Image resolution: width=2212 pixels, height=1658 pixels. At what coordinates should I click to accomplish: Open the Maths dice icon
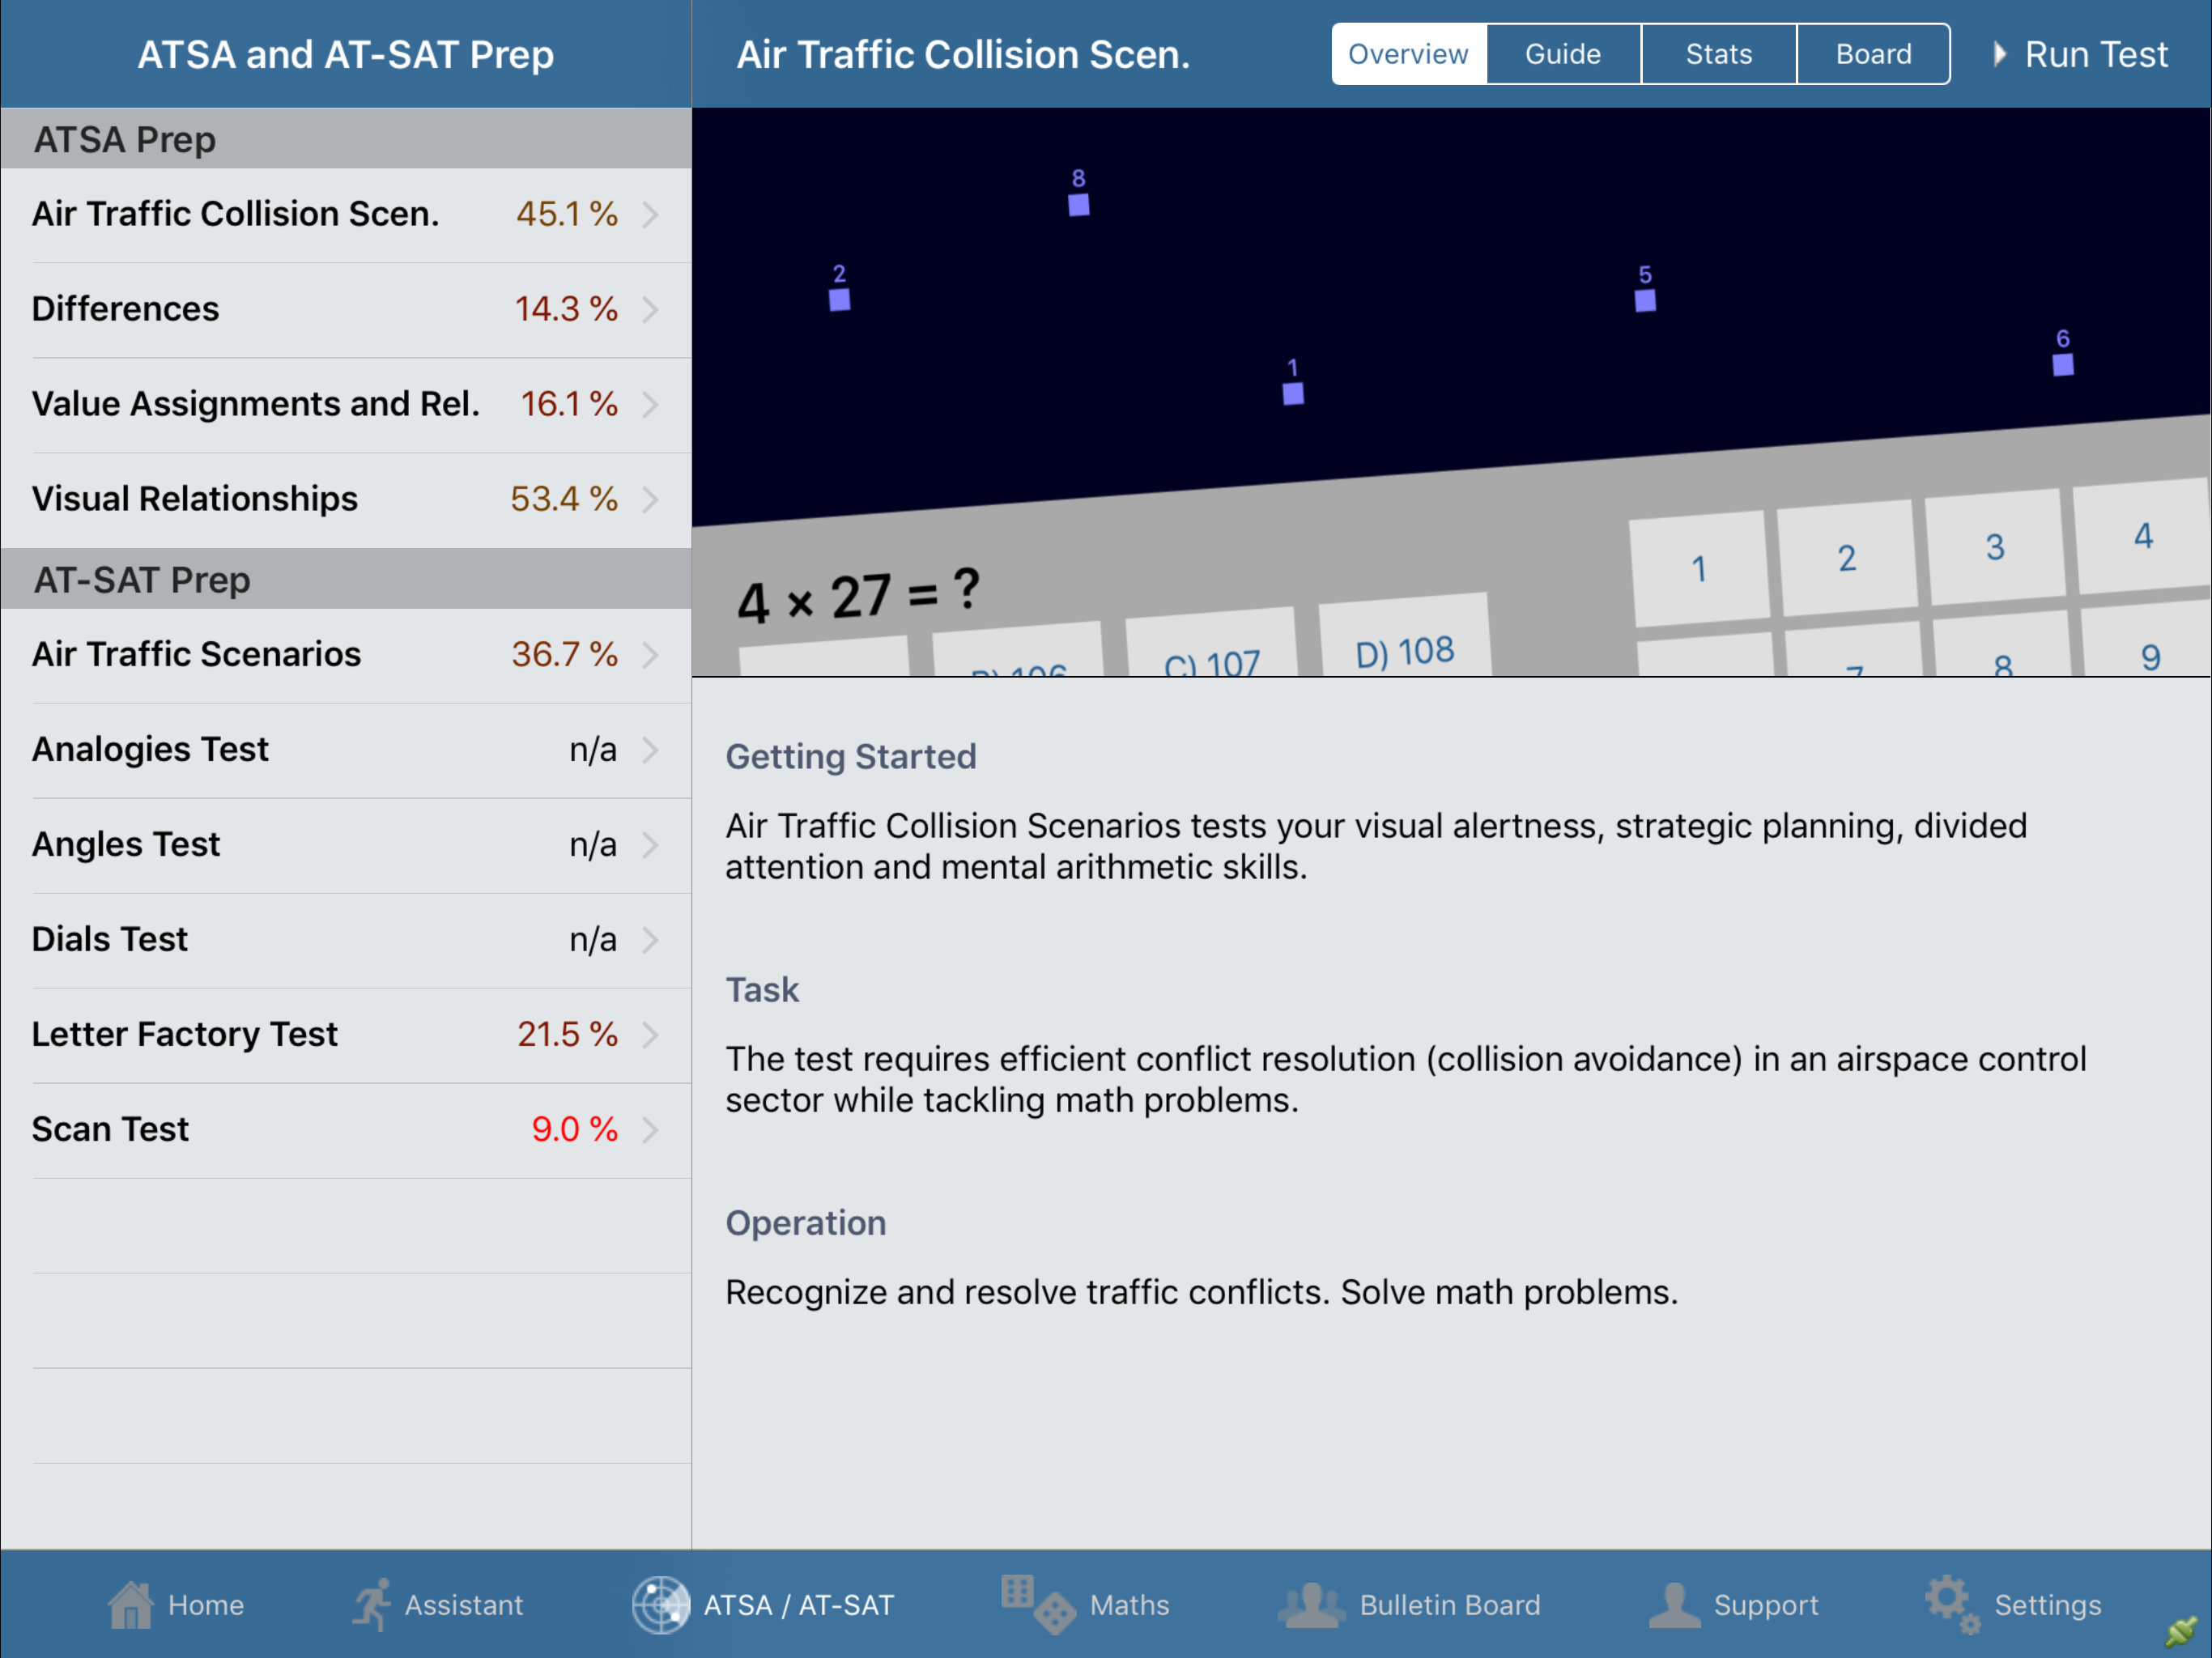(x=1037, y=1603)
